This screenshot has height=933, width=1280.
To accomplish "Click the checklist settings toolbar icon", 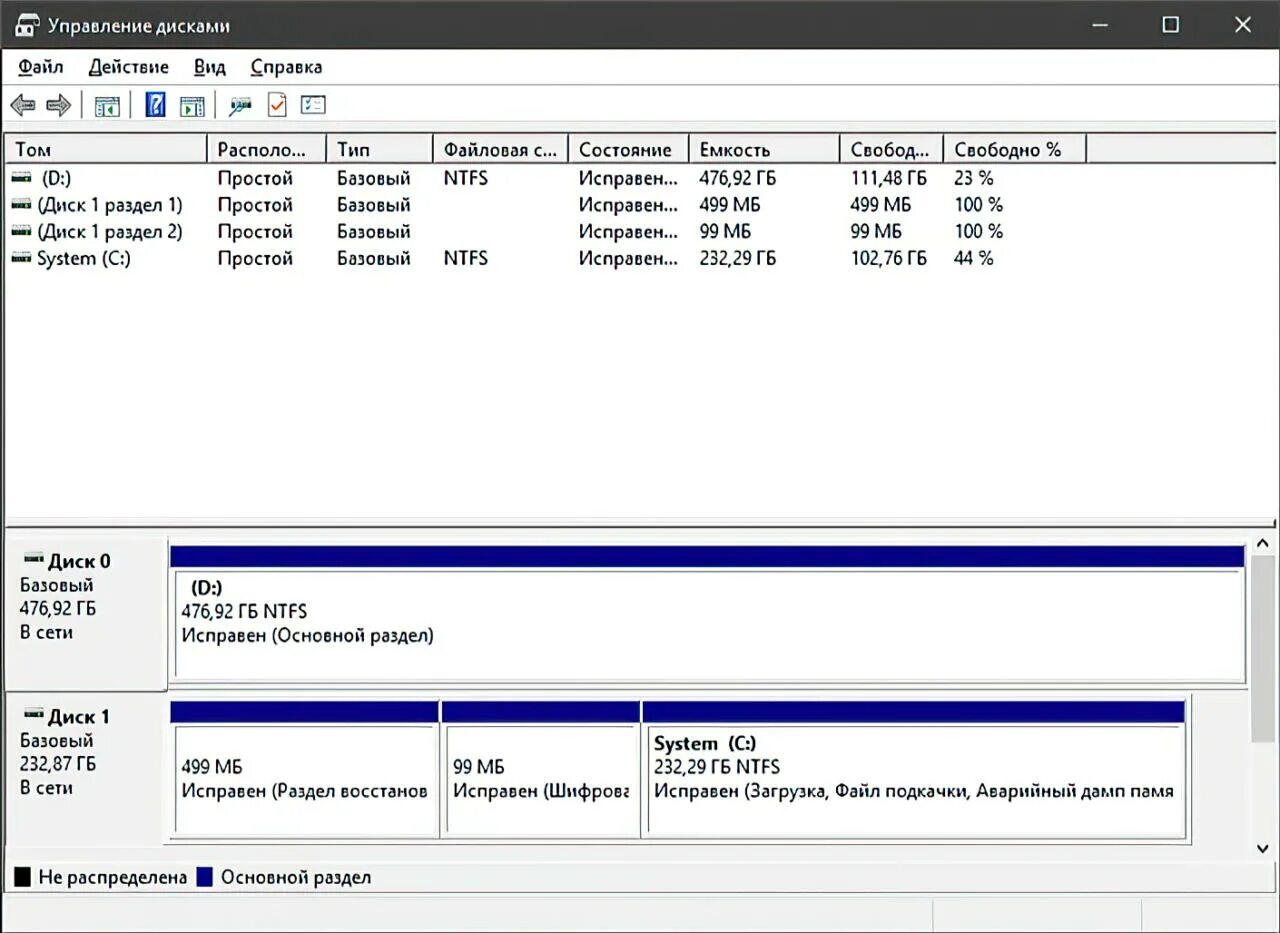I will click(314, 105).
